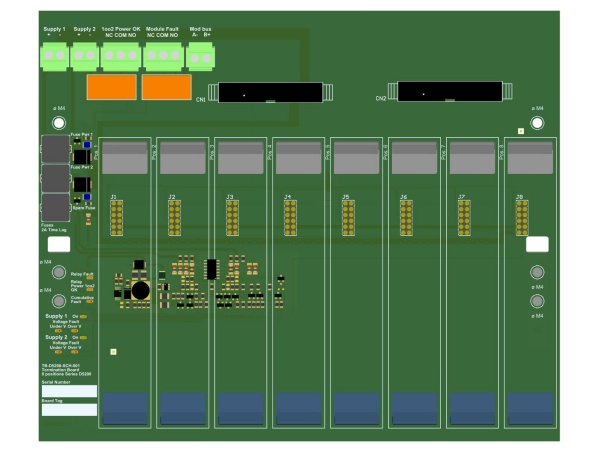Click the blue connector at bottom of Pos. 1

click(x=125, y=408)
